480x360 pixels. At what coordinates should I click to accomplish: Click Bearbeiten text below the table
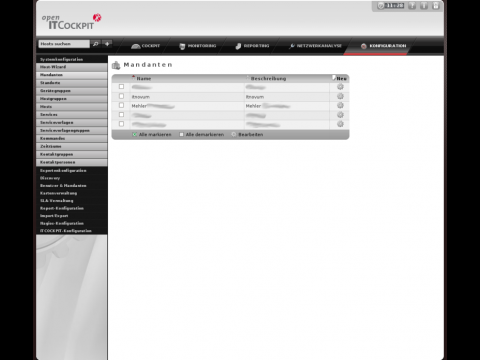coord(251,135)
